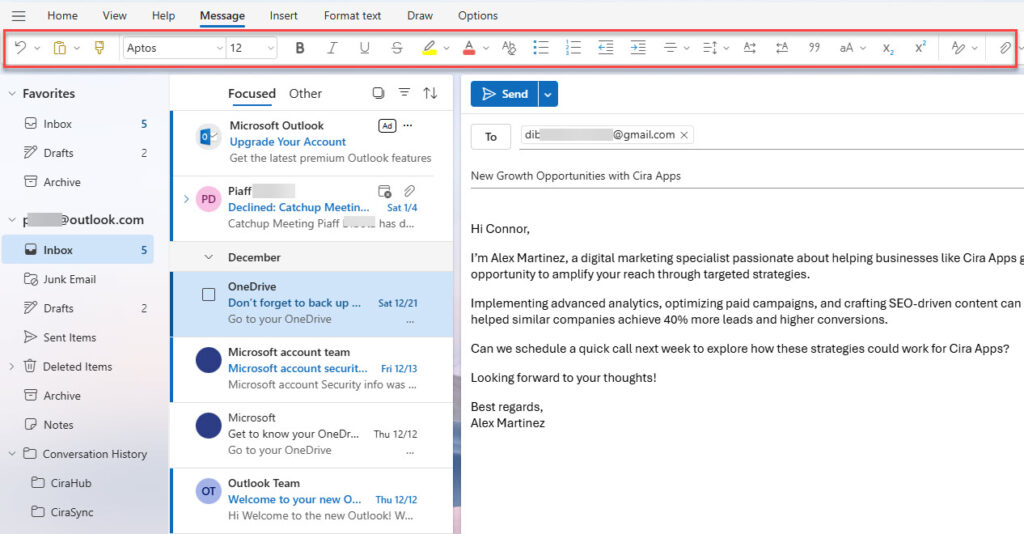Screen dimensions: 1024x534
Task: Open the Upgrade Your Account link
Action: click(x=287, y=142)
